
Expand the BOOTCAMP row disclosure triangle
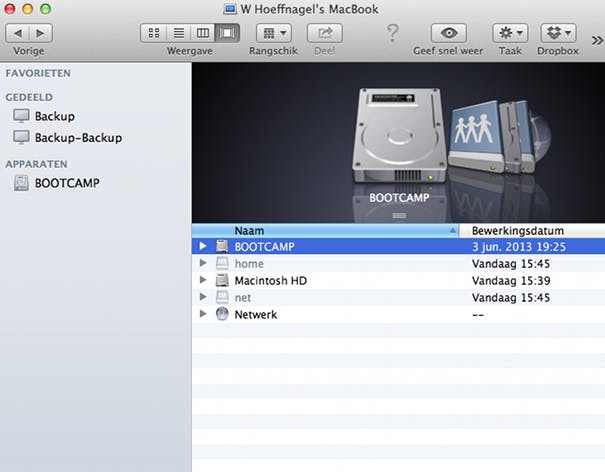[x=203, y=246]
